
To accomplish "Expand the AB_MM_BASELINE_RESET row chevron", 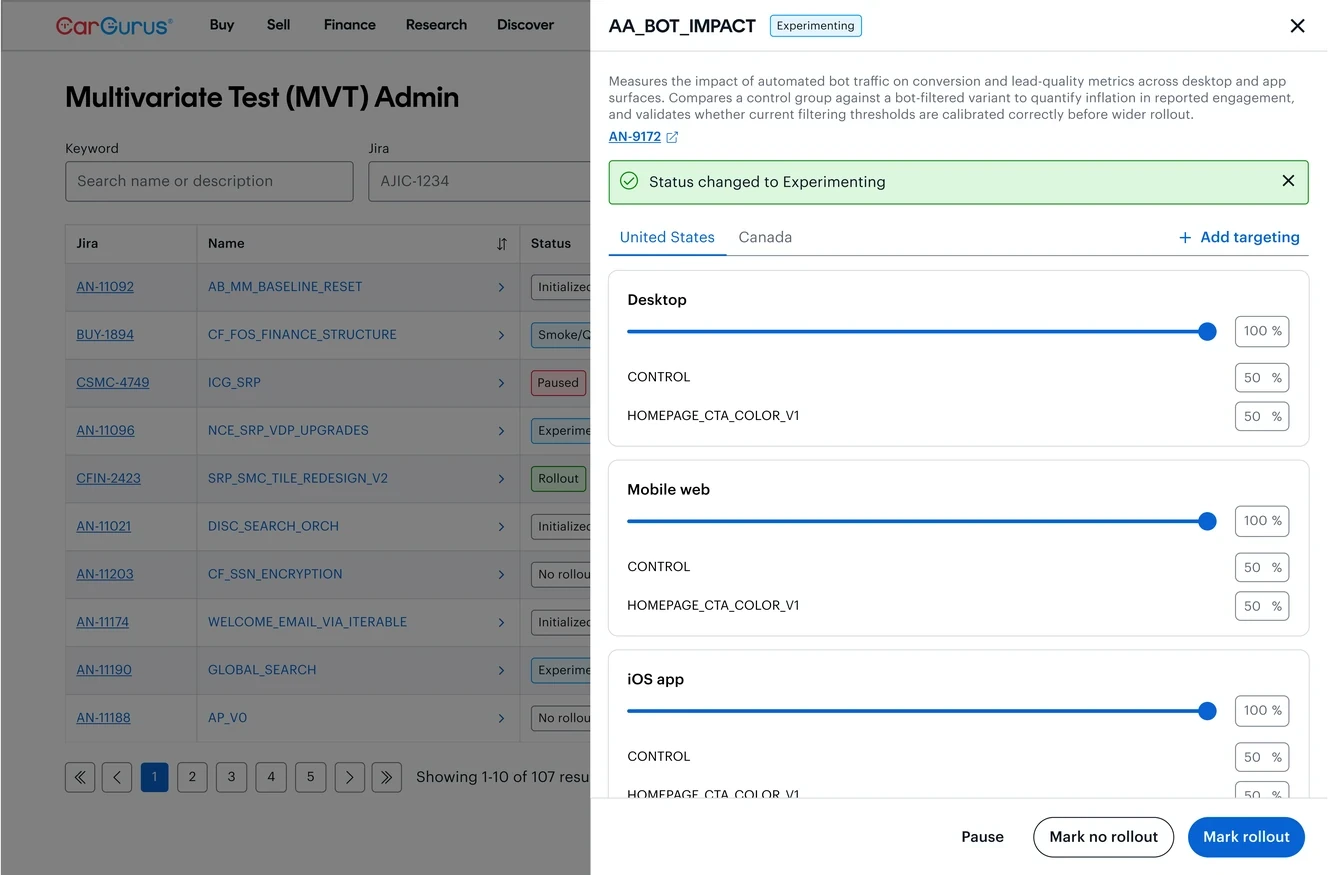I will (x=501, y=287).
